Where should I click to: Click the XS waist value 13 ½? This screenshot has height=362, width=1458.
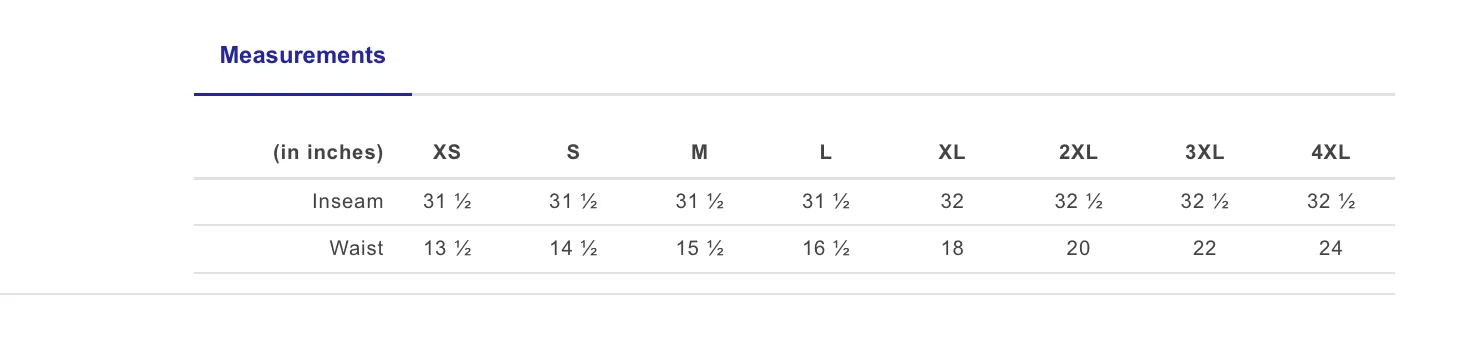(x=447, y=249)
